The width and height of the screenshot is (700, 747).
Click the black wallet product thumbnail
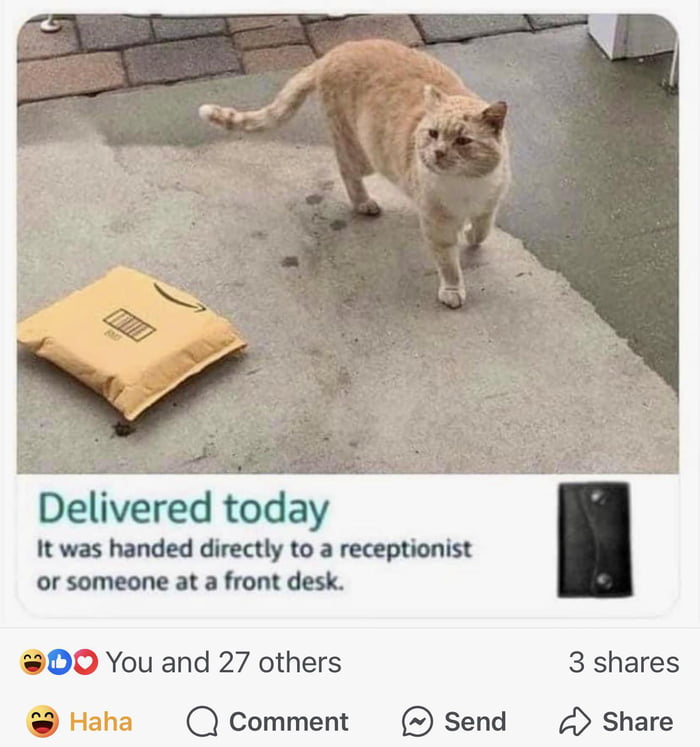click(595, 540)
